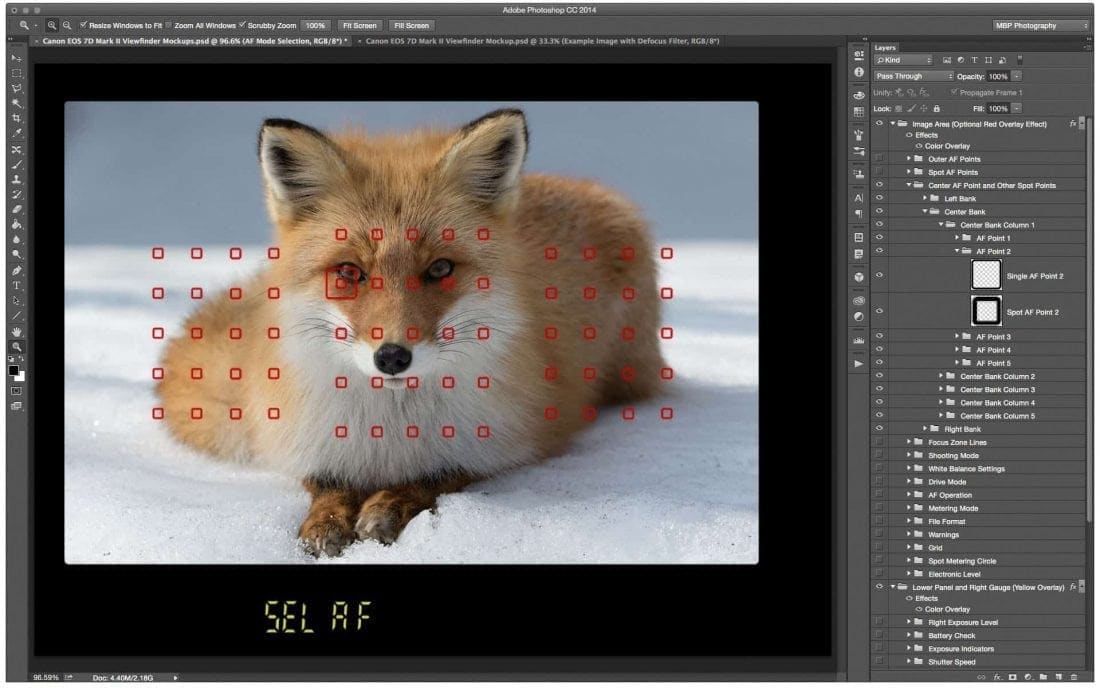
Task: Select the Clone Stamp tool
Action: (x=17, y=179)
